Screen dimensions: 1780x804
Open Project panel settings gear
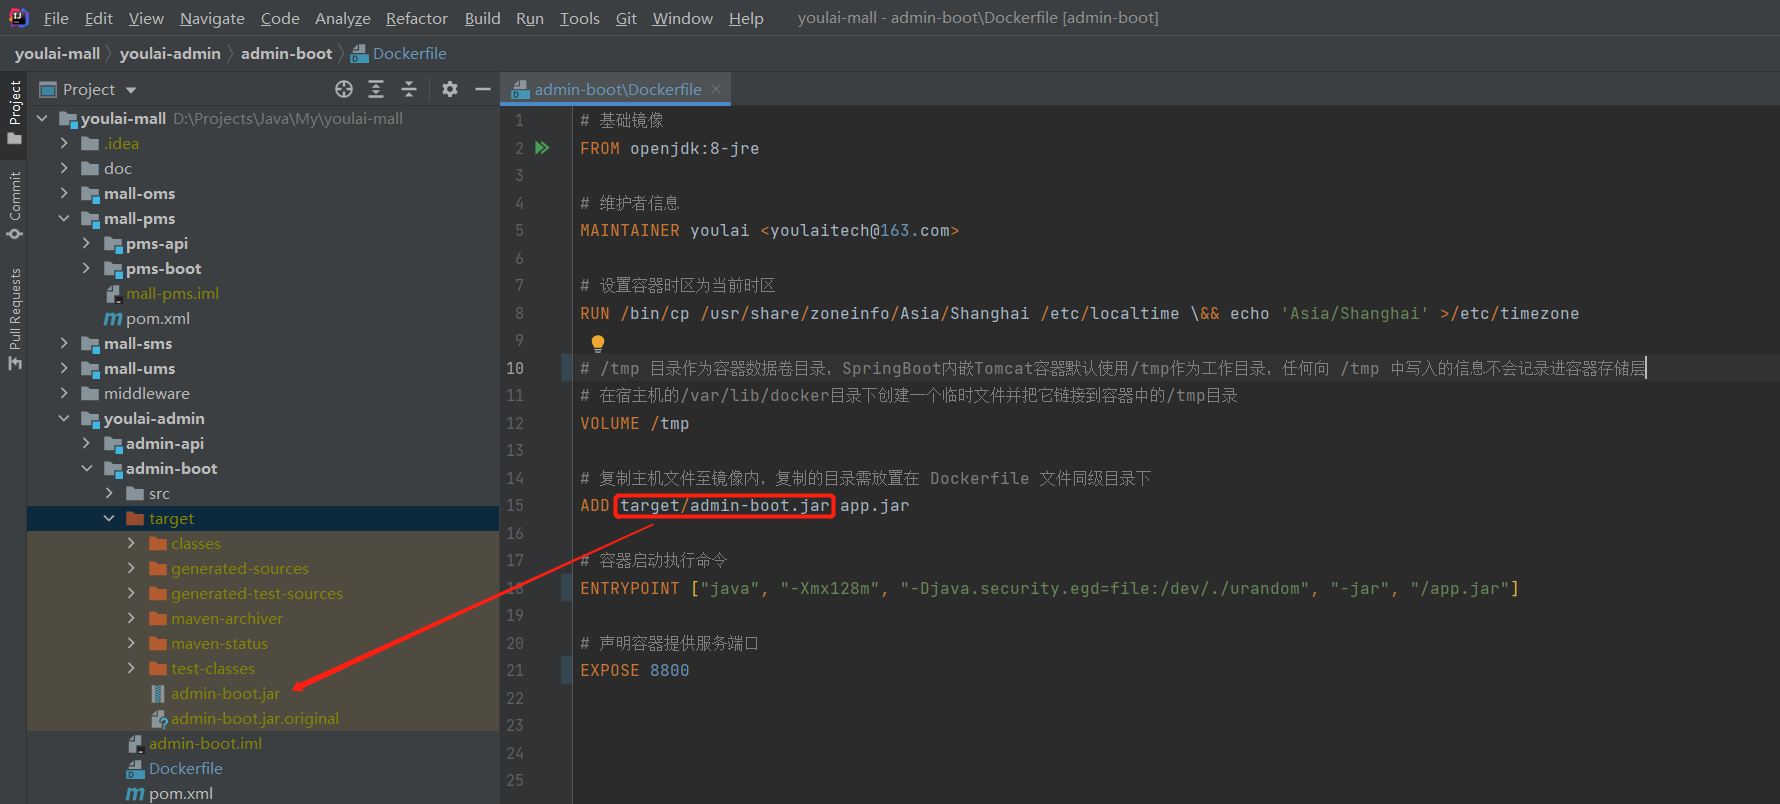[x=450, y=89]
